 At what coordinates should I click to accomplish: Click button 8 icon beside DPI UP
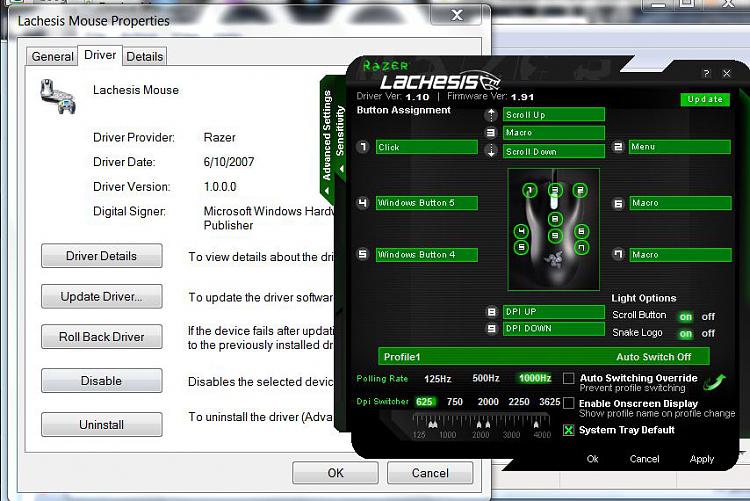pos(491,312)
